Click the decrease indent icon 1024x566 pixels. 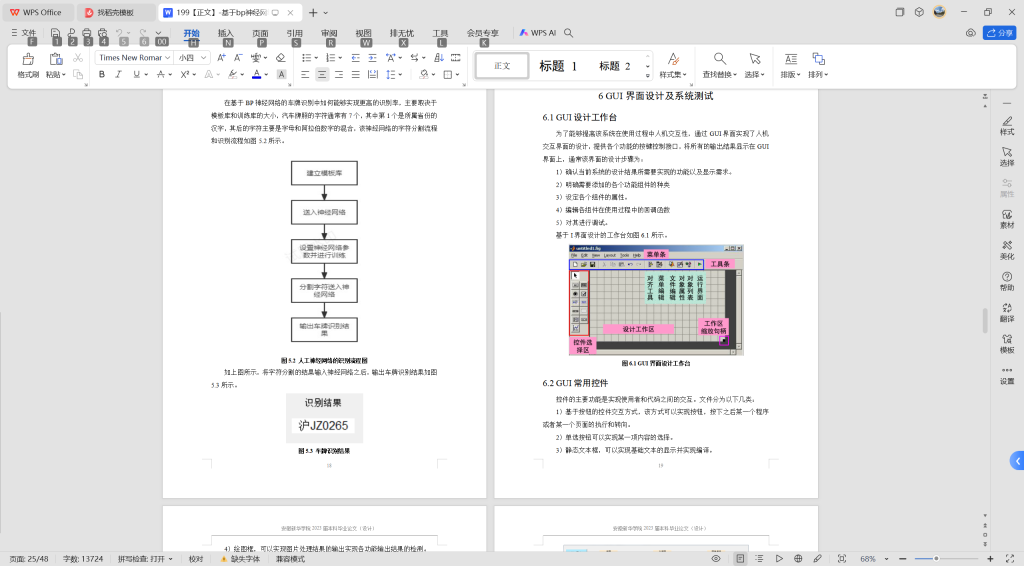pyautogui.click(x=355, y=57)
